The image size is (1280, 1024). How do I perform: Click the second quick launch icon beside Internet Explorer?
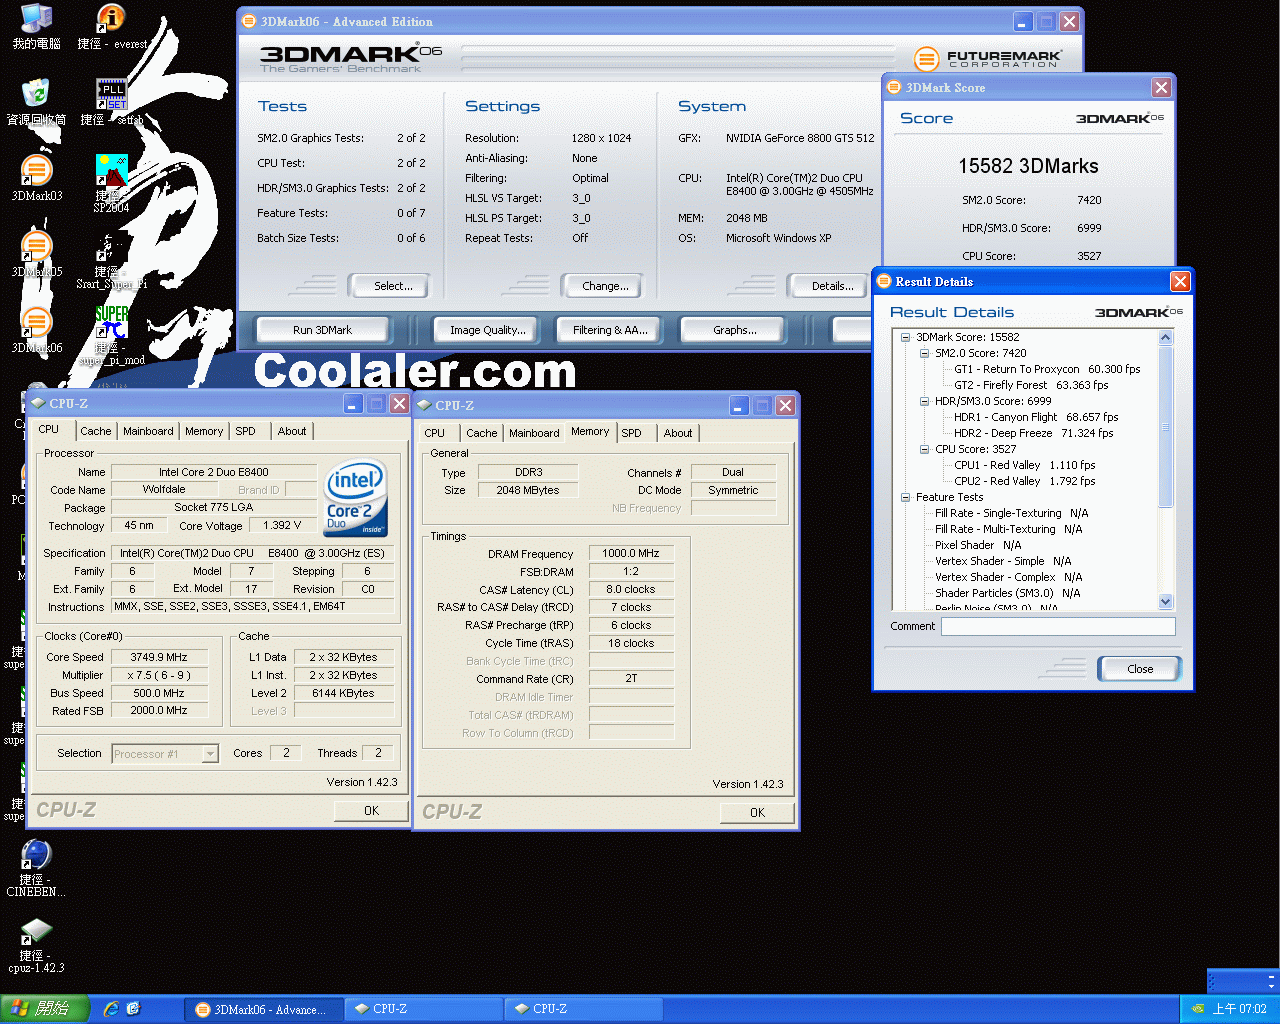[134, 1009]
